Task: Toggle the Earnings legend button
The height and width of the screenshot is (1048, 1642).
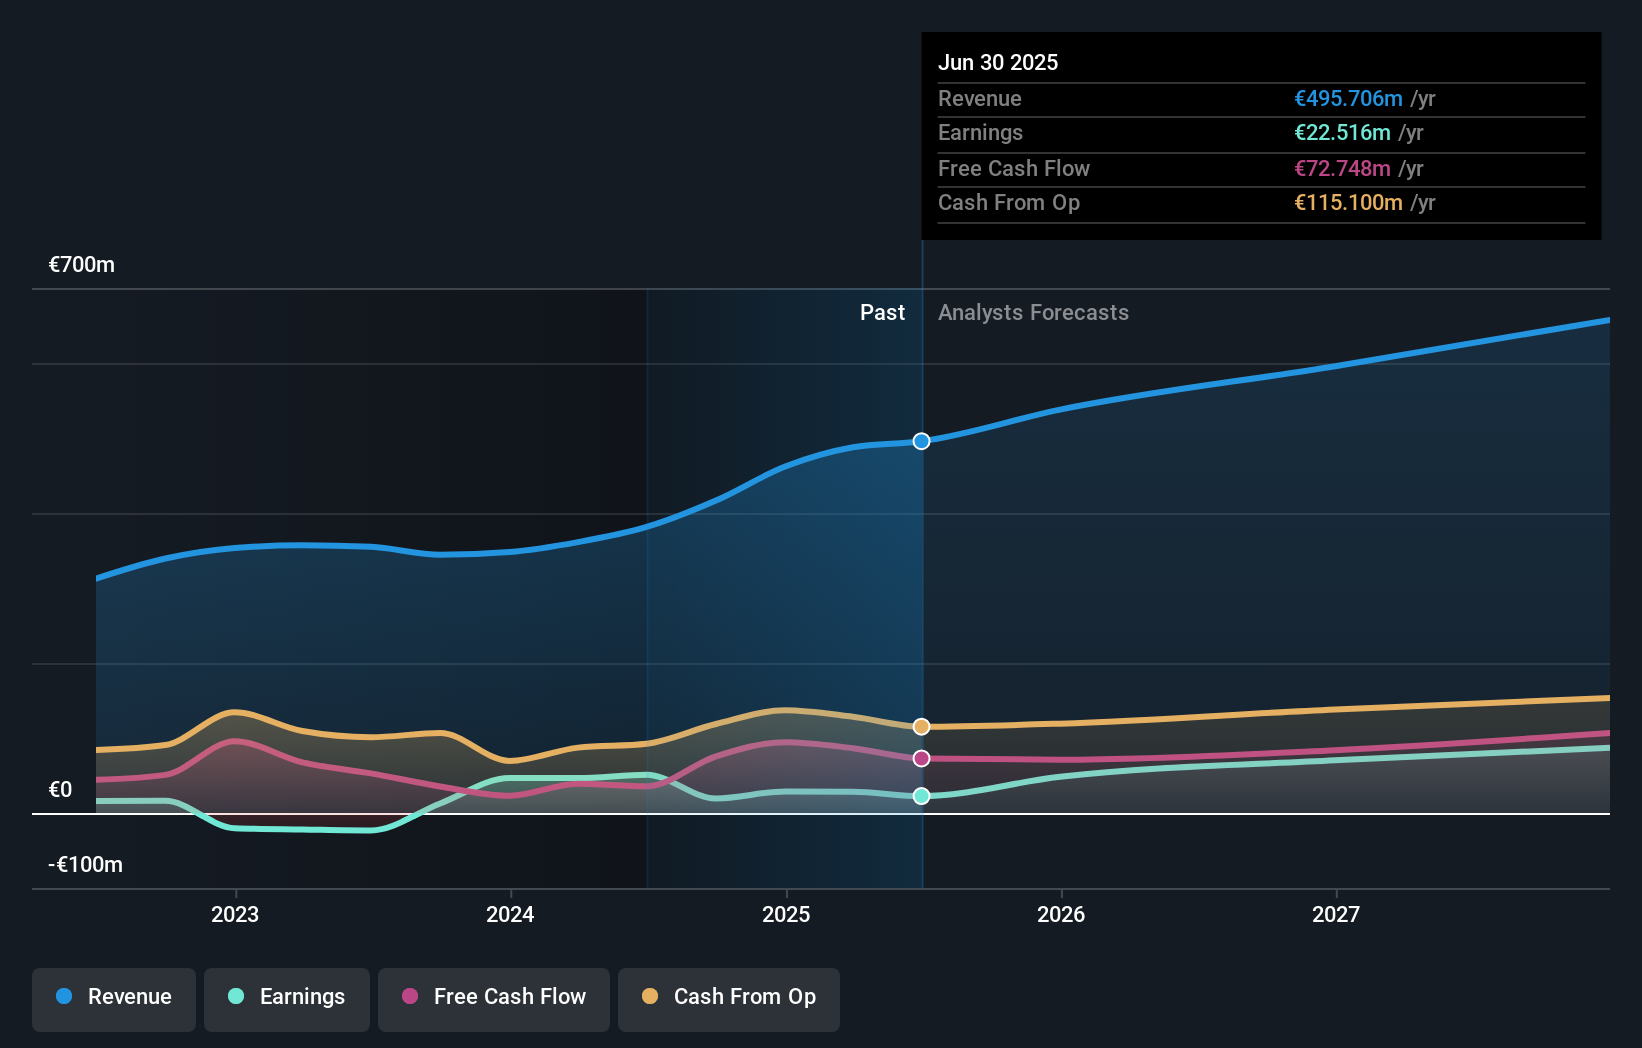Action: tap(287, 999)
